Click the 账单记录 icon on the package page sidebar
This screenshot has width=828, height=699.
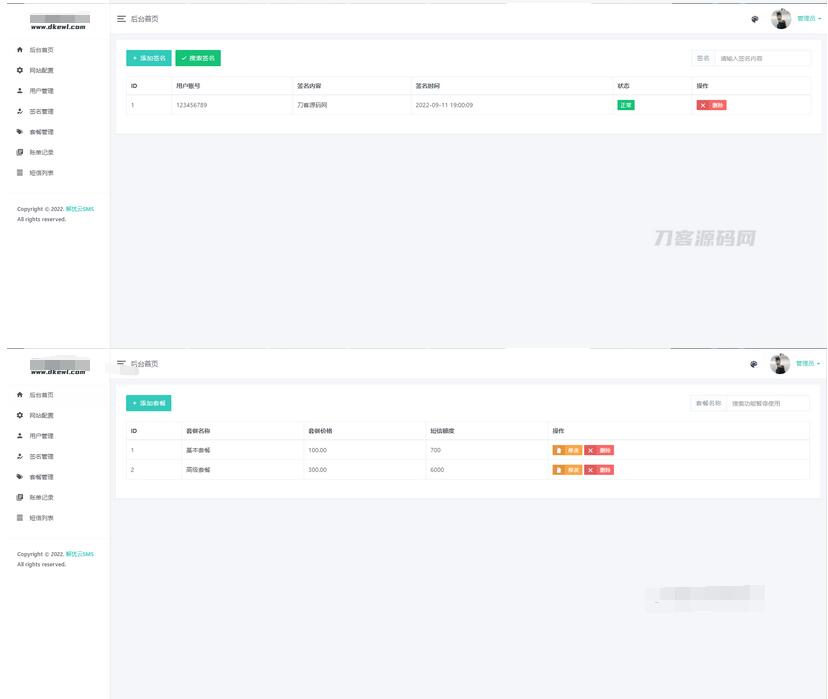20,497
